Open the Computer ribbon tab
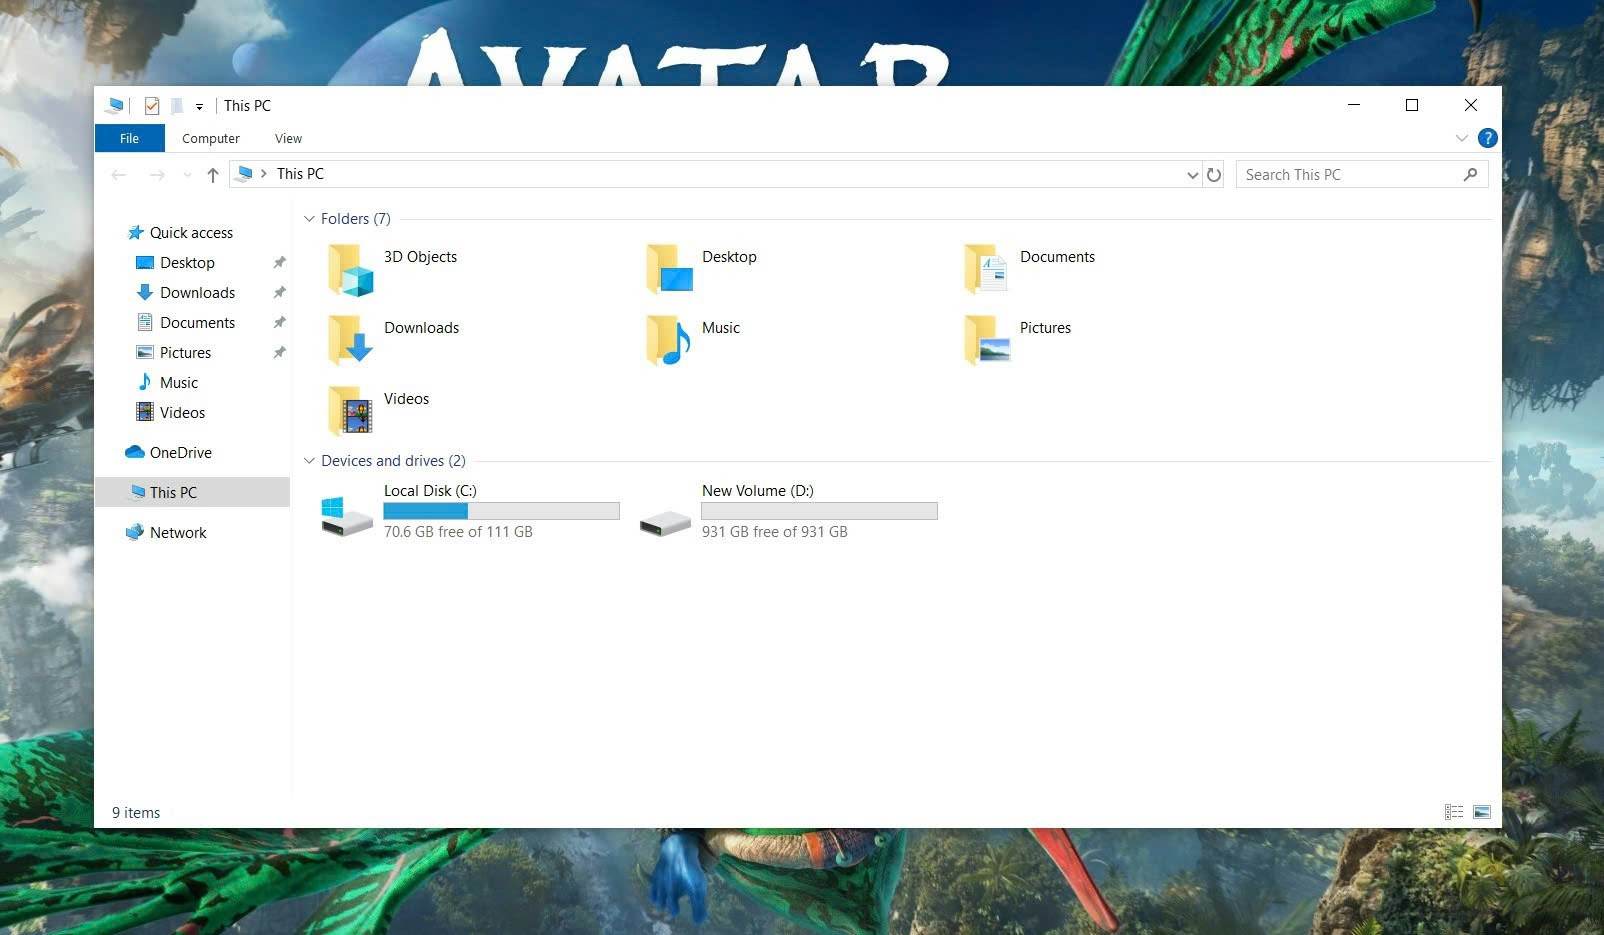The image size is (1604, 935). (x=210, y=139)
